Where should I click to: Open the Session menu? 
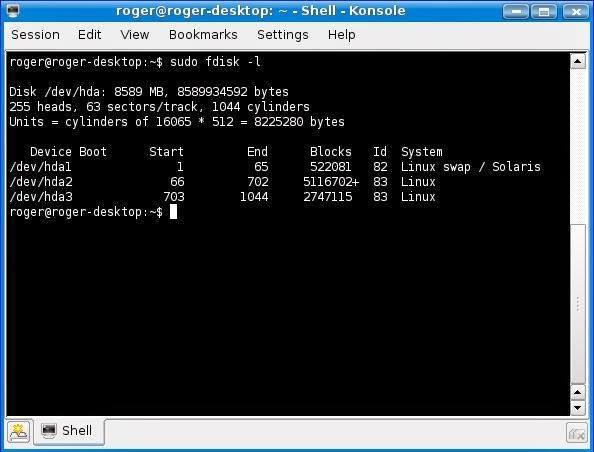tap(35, 35)
